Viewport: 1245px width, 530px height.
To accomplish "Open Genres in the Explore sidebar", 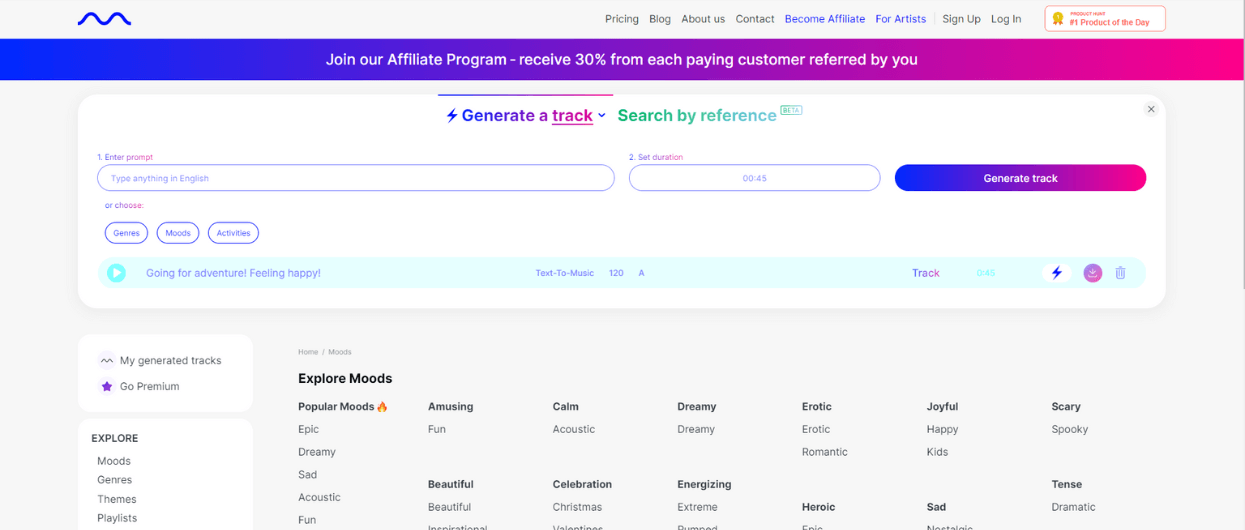I will tap(114, 480).
